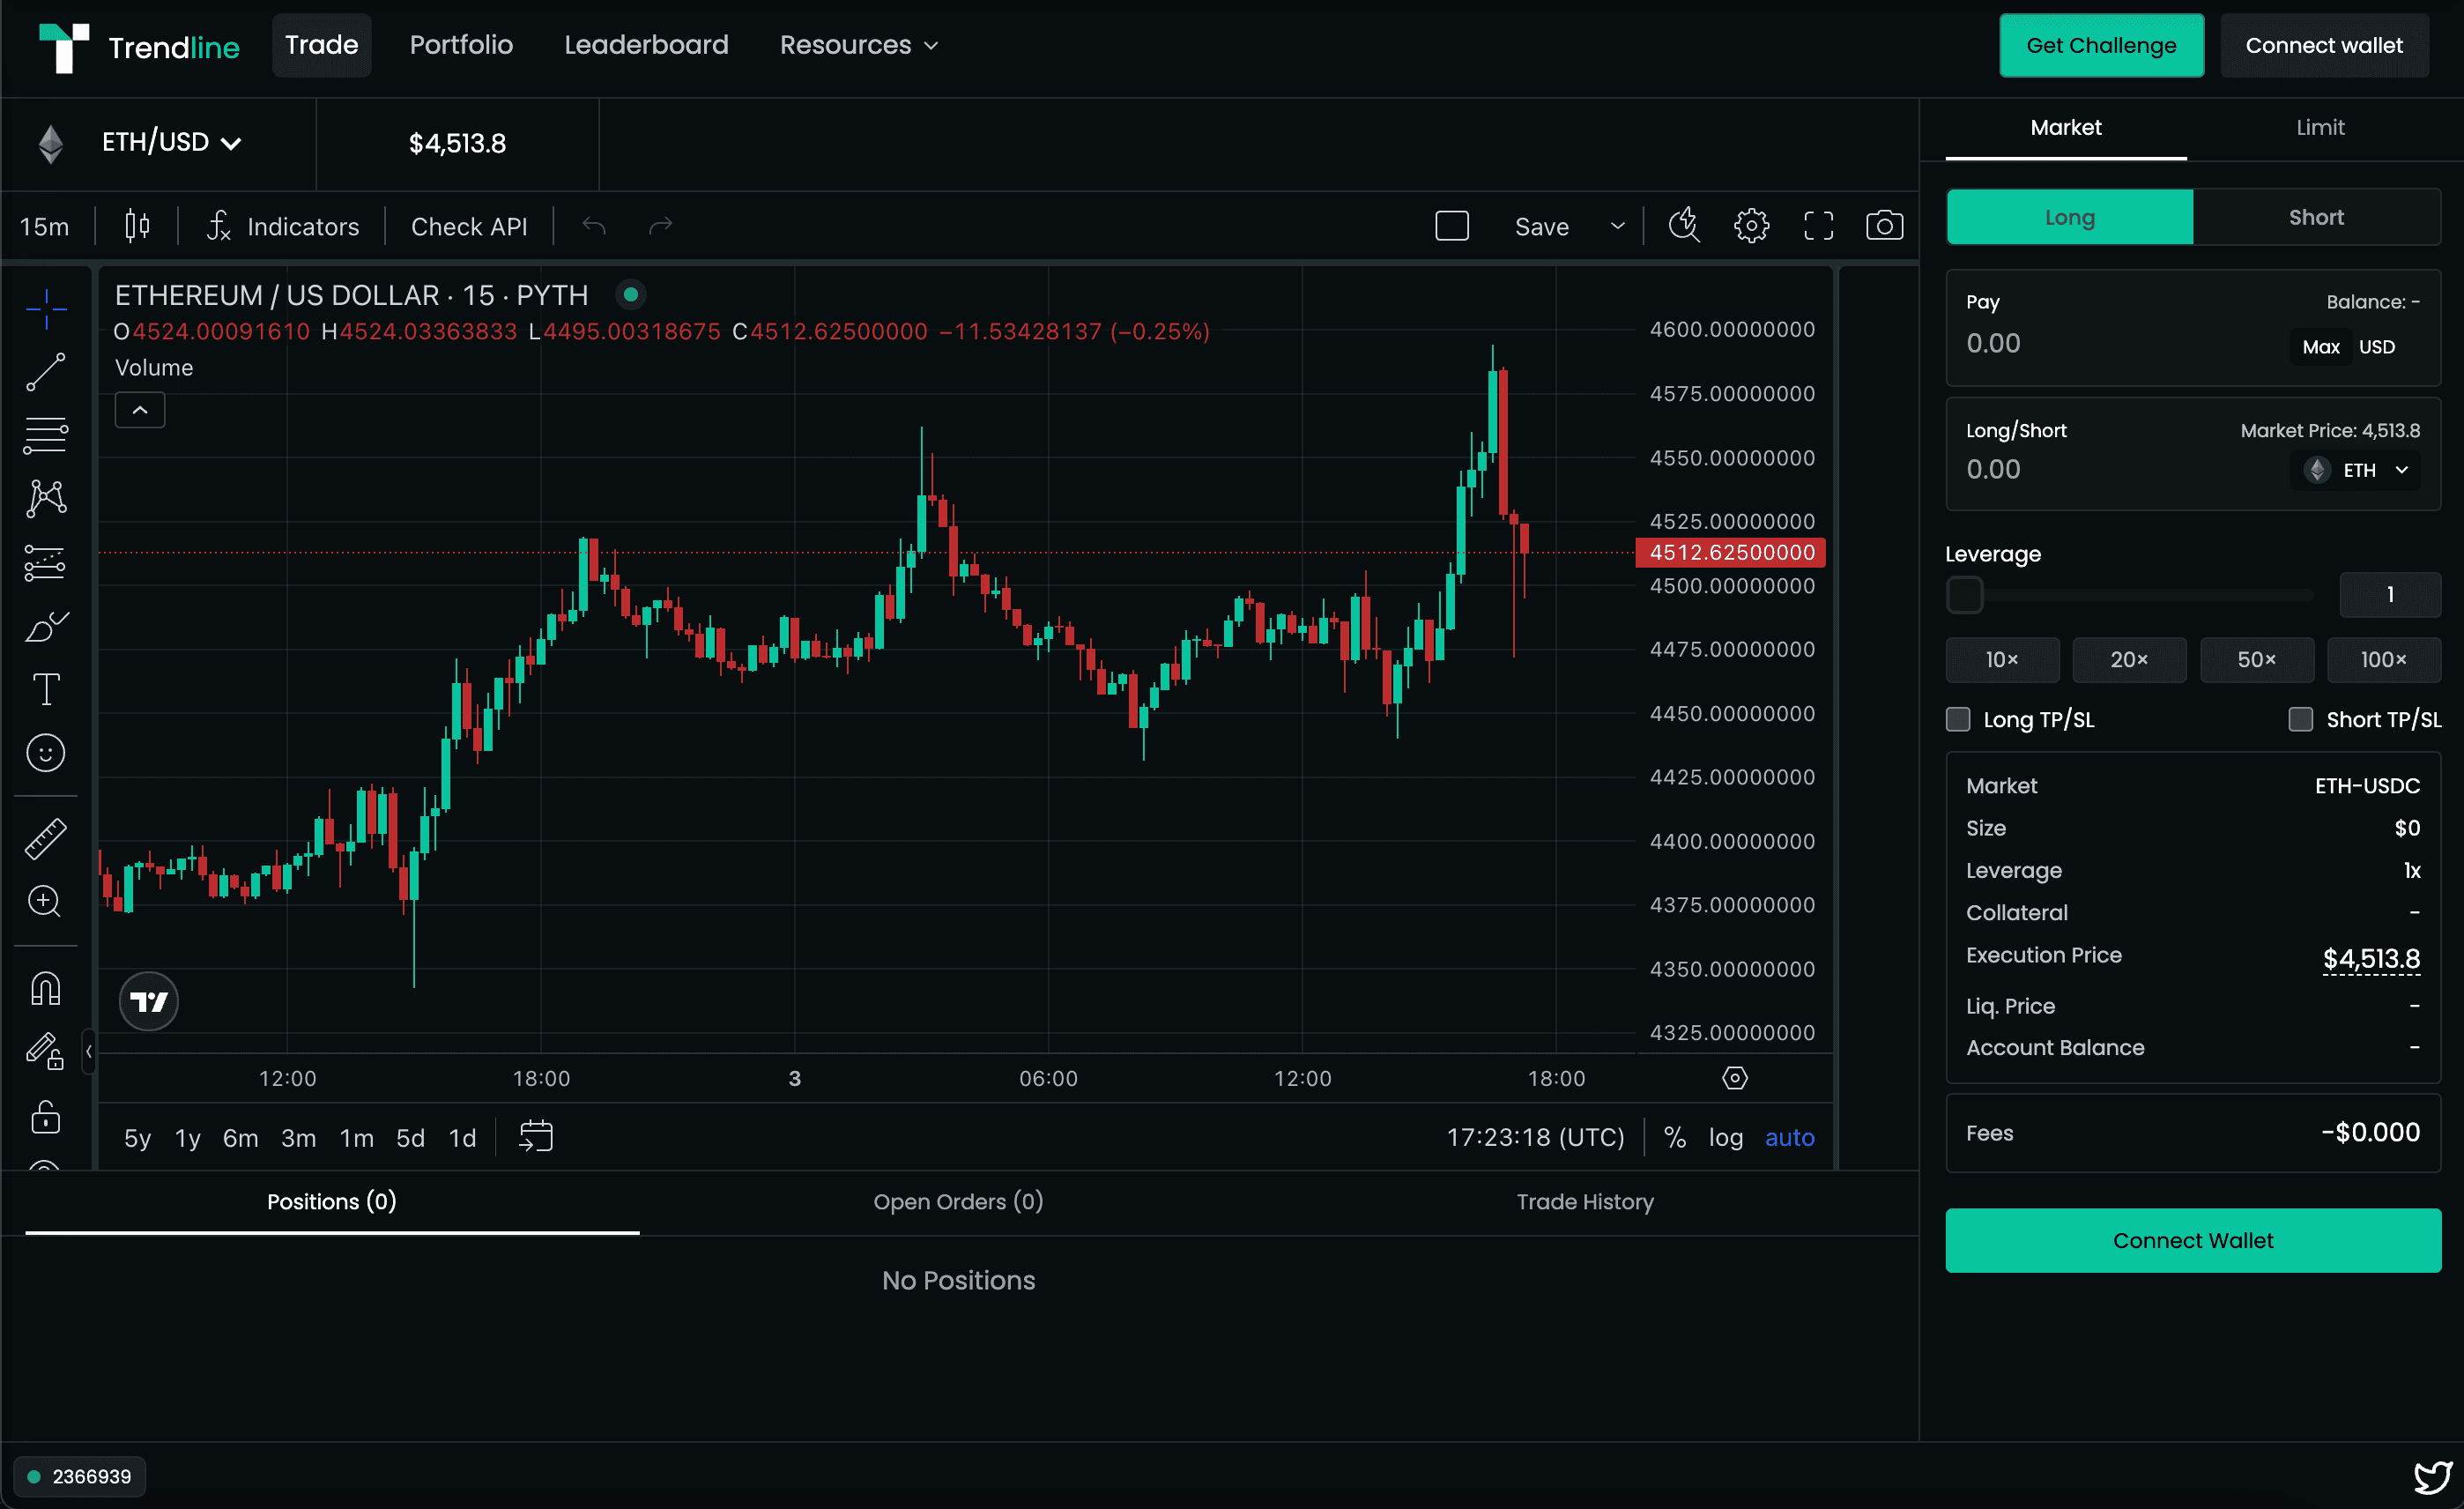2464x1509 pixels.
Task: Activate the chart Zoom In tool
Action: 45,902
